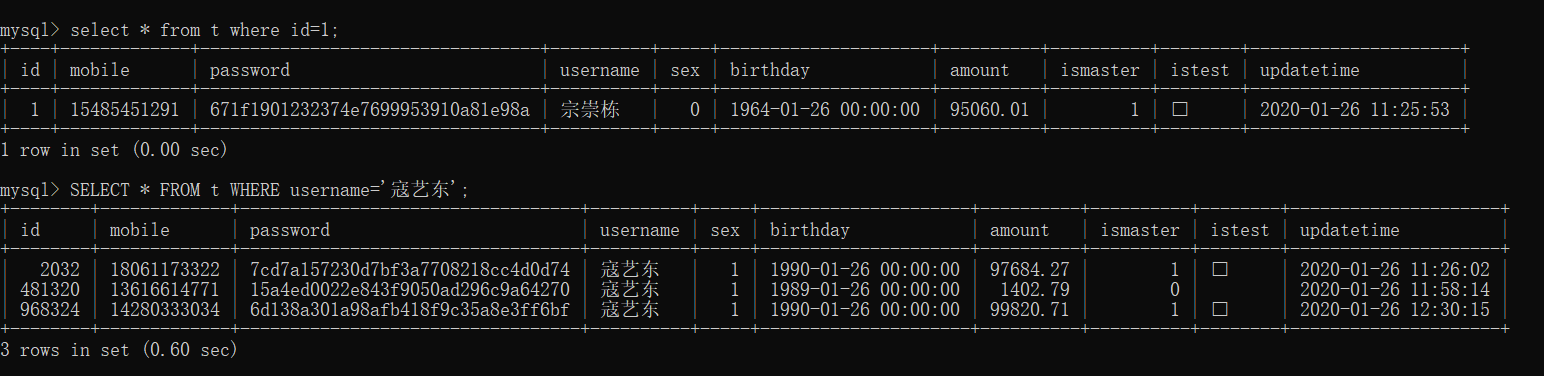Click mobile number 18061173322

tap(164, 270)
